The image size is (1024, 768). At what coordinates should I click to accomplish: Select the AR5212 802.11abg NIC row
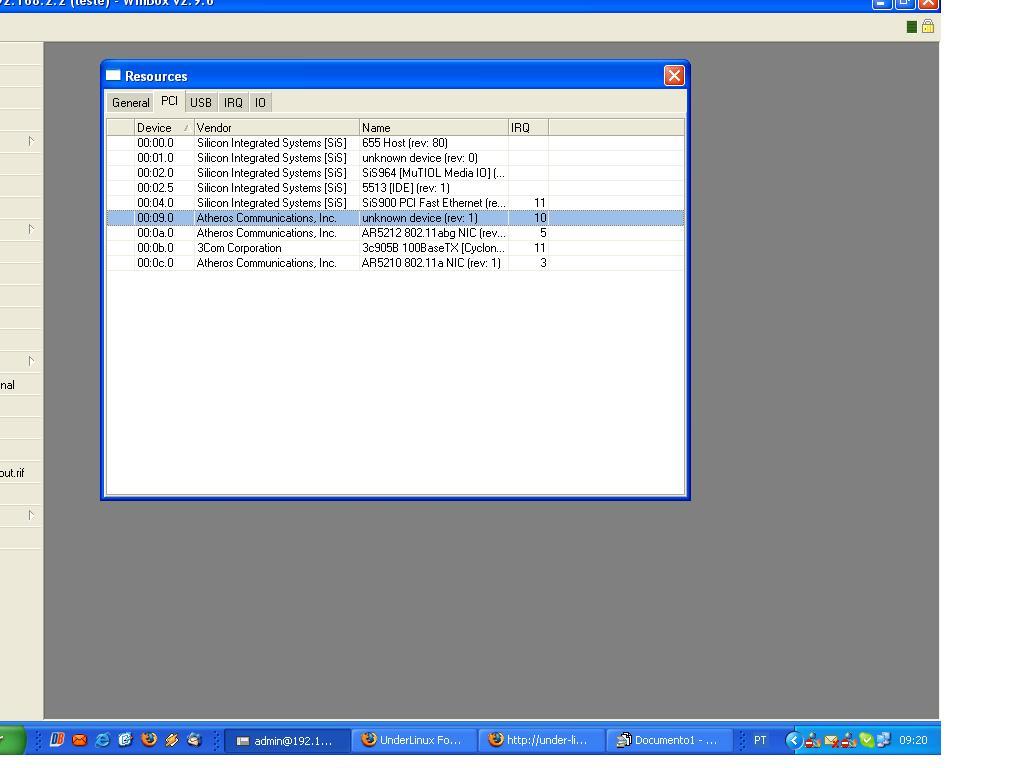[395, 233]
